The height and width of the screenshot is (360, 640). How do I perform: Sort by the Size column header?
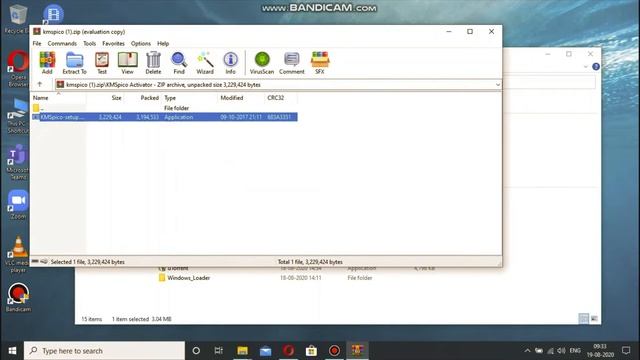(x=105, y=98)
